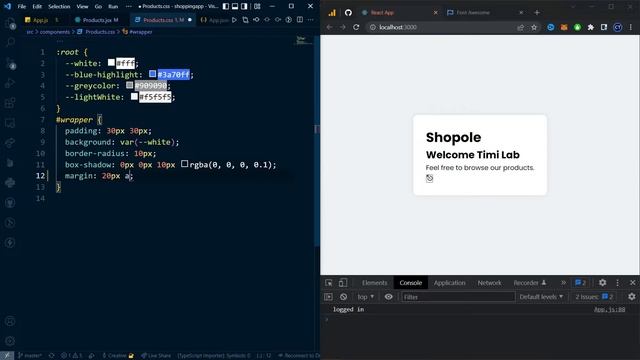Open the pinned analytics tab

[332, 13]
